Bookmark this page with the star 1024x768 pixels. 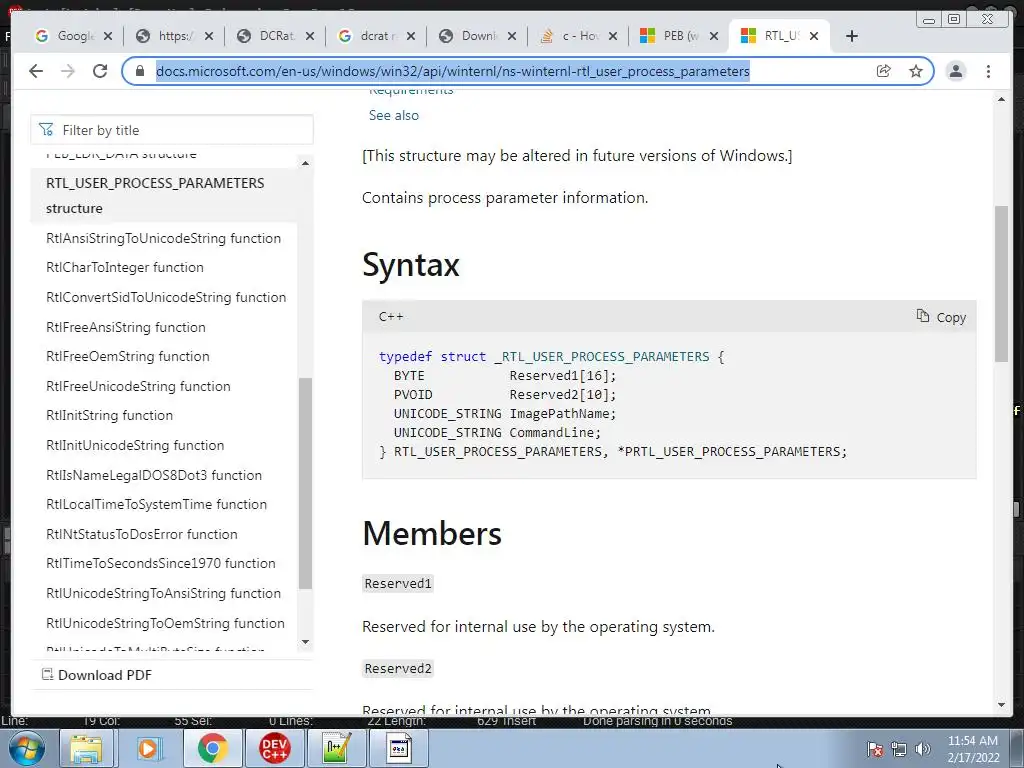tap(916, 71)
